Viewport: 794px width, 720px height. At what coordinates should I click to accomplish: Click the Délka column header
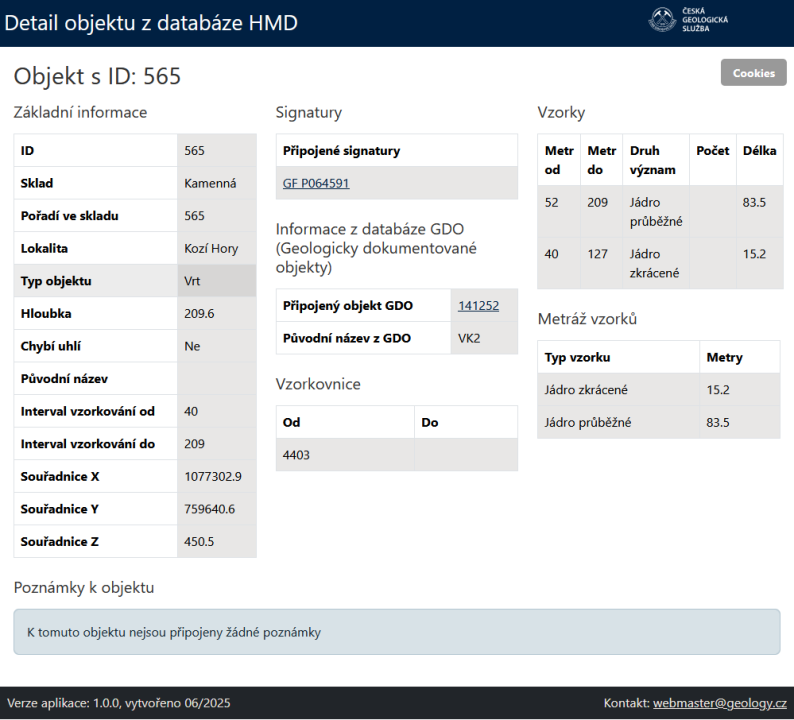pos(758,151)
